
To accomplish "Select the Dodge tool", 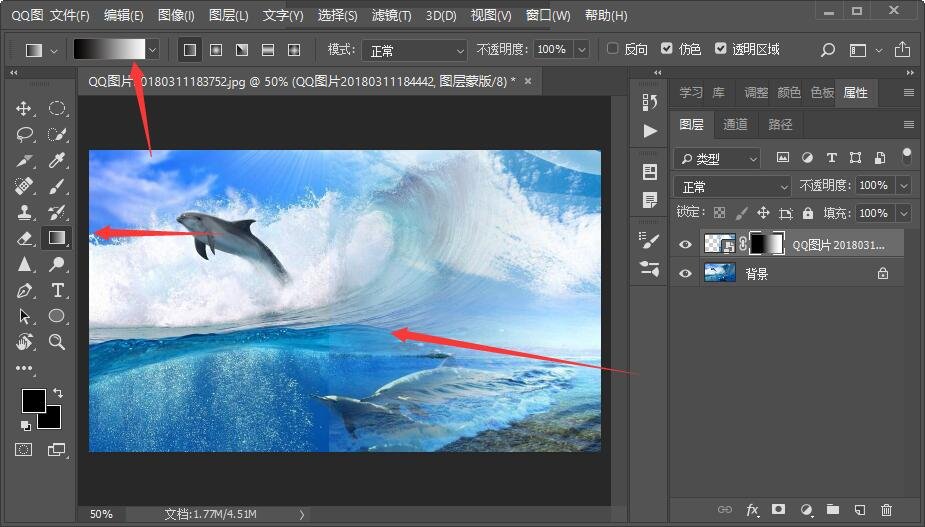I will point(57,264).
